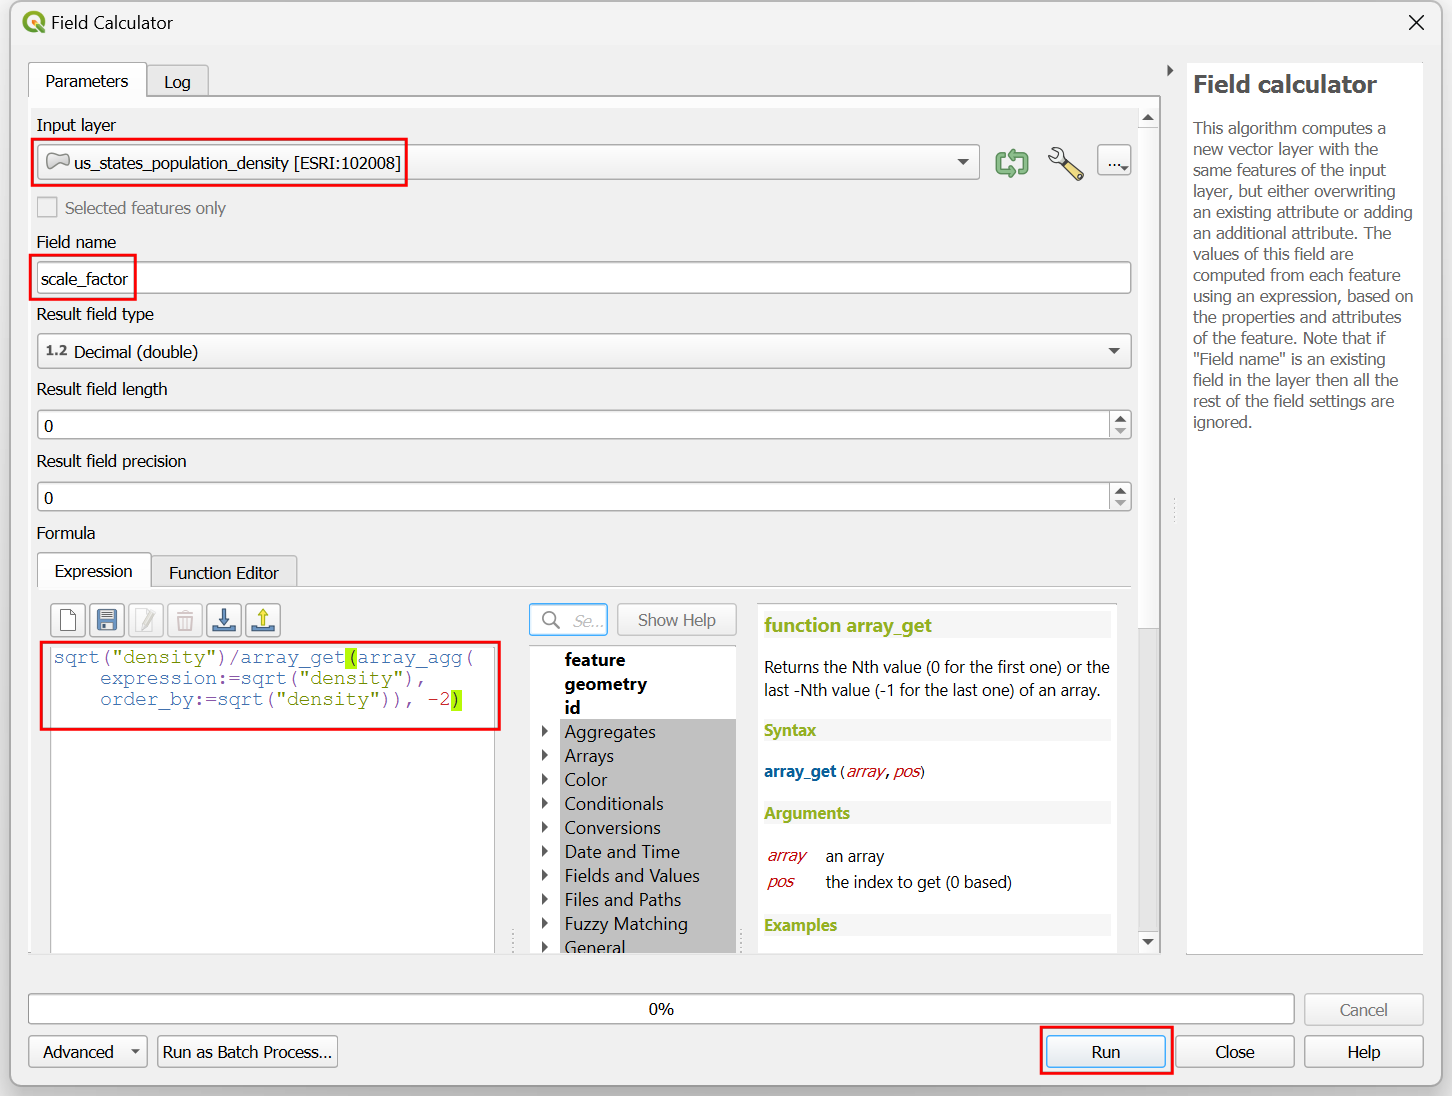
Task: Increase the Result field precision value
Action: tap(1120, 490)
